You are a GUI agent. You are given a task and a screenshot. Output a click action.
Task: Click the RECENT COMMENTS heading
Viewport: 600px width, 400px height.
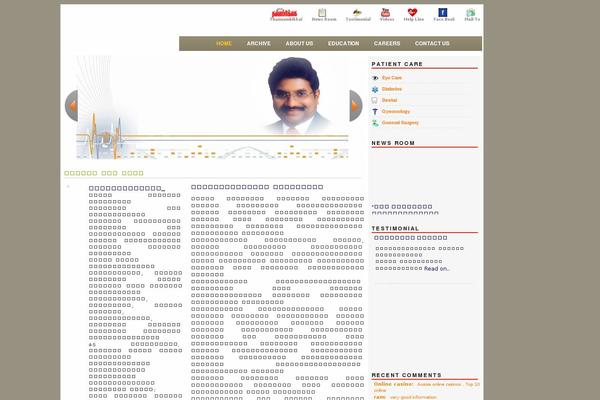tap(406, 375)
